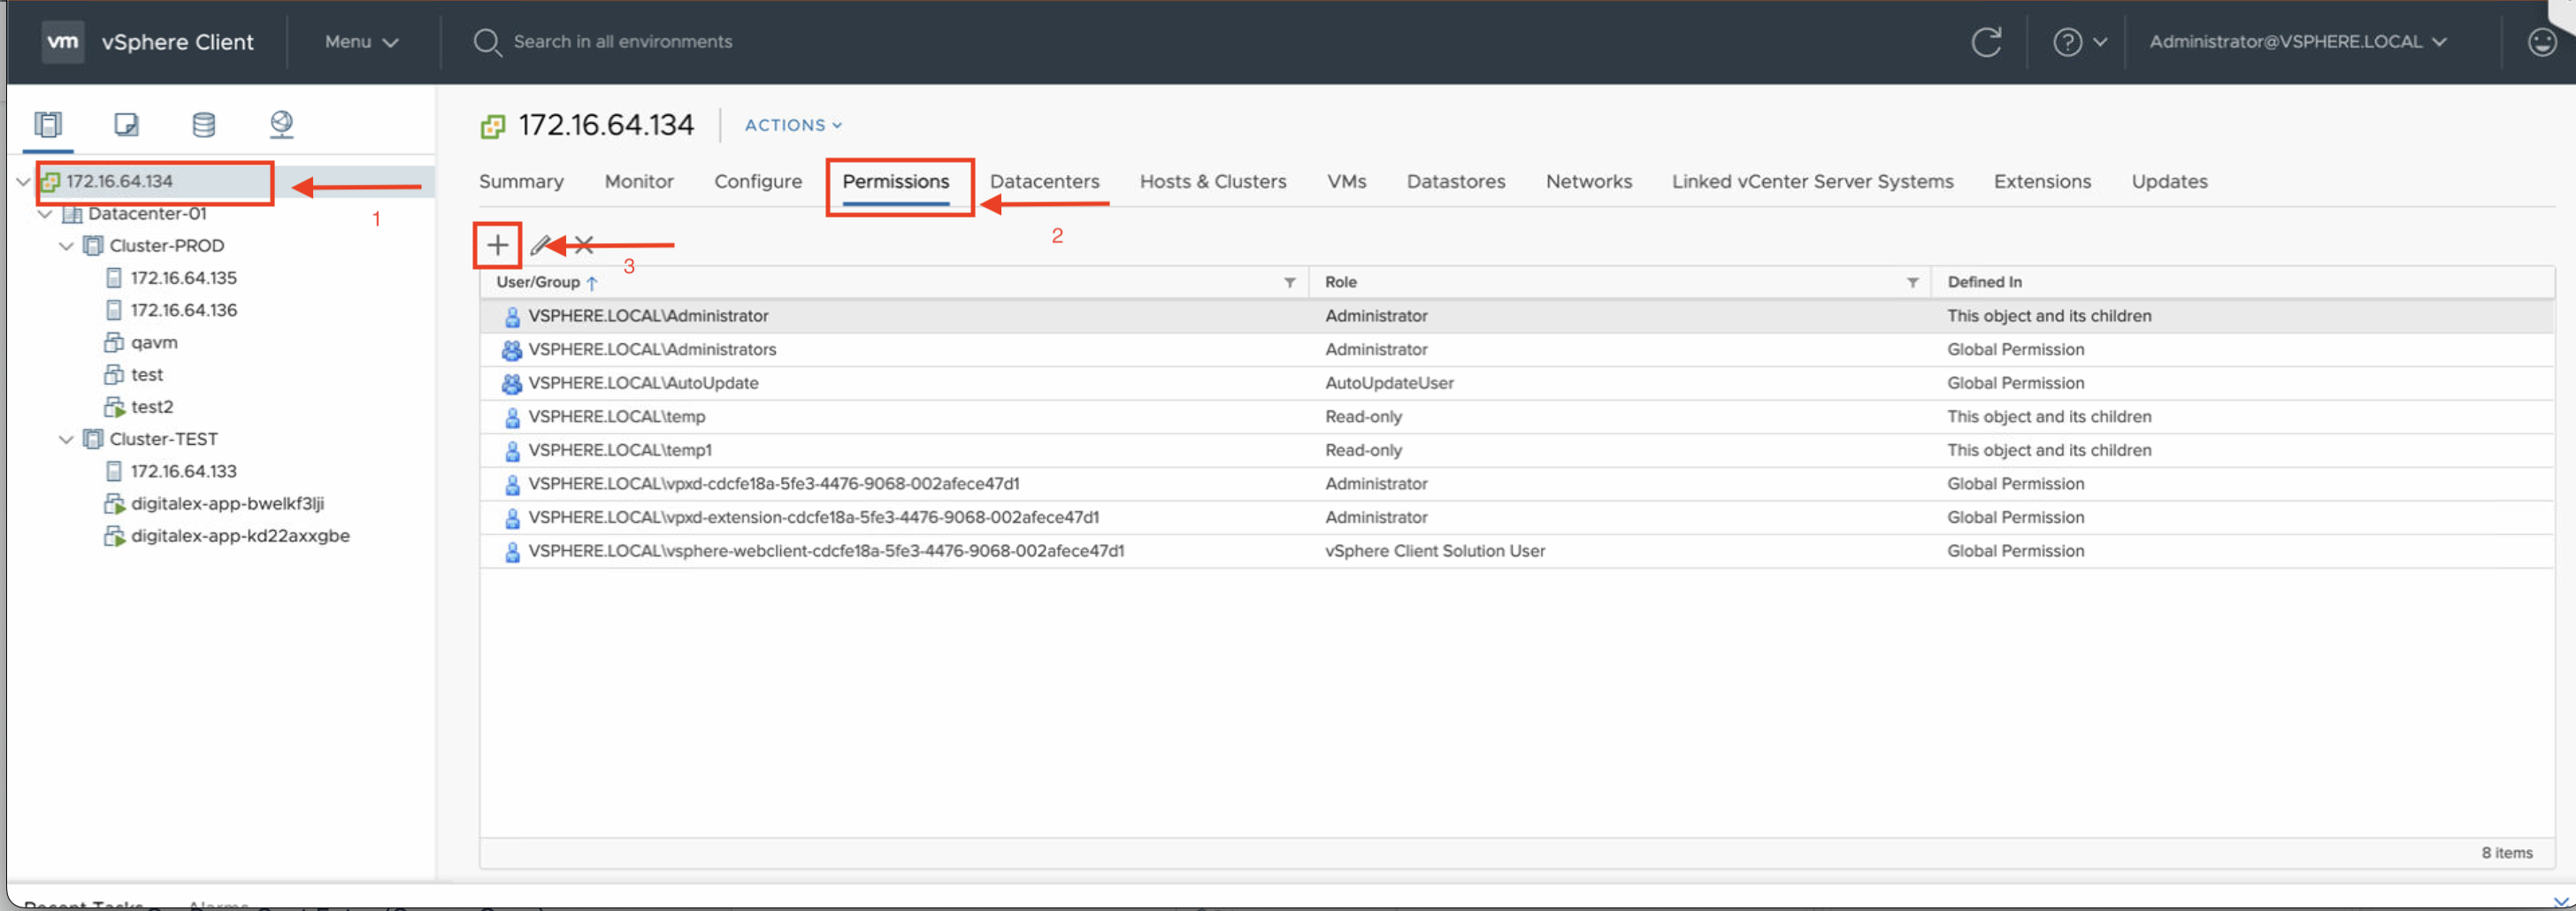Viewport: 2576px width, 911px height.
Task: Open the Networking inventory view icon
Action: (281, 124)
